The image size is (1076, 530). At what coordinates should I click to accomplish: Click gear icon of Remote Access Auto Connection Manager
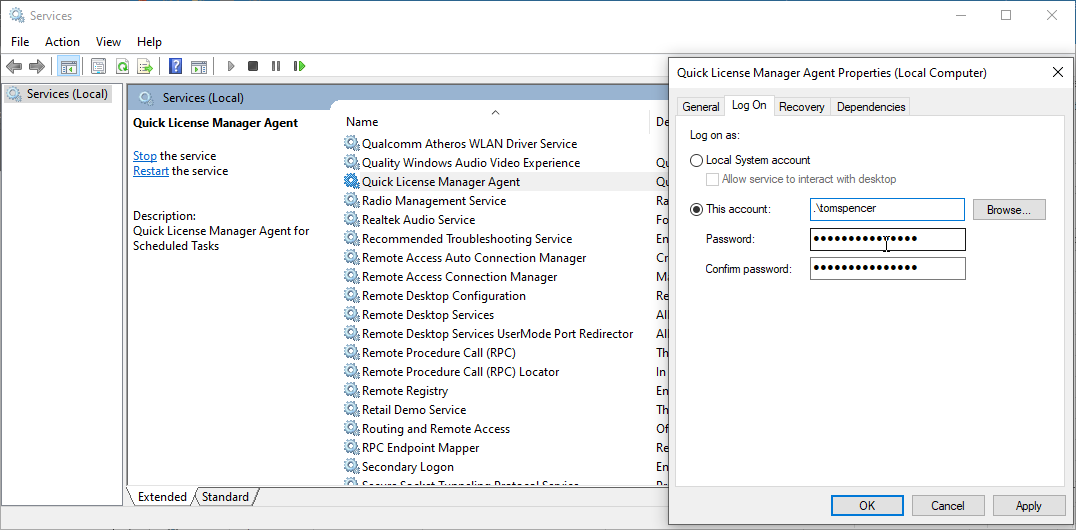click(351, 257)
